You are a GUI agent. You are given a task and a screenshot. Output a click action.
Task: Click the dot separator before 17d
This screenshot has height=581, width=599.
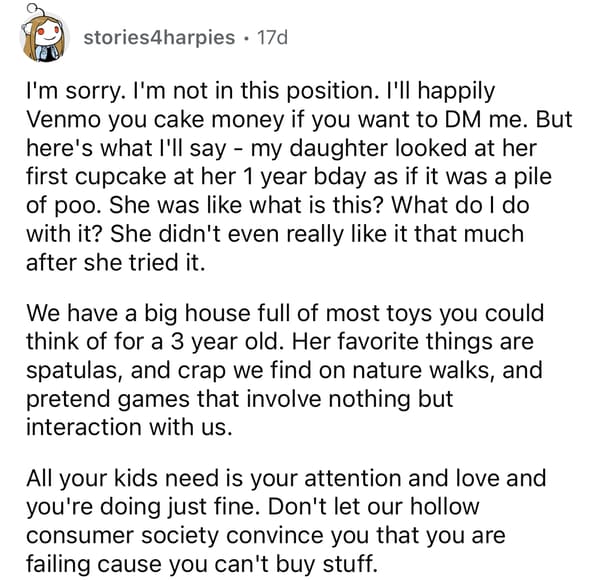246,38
